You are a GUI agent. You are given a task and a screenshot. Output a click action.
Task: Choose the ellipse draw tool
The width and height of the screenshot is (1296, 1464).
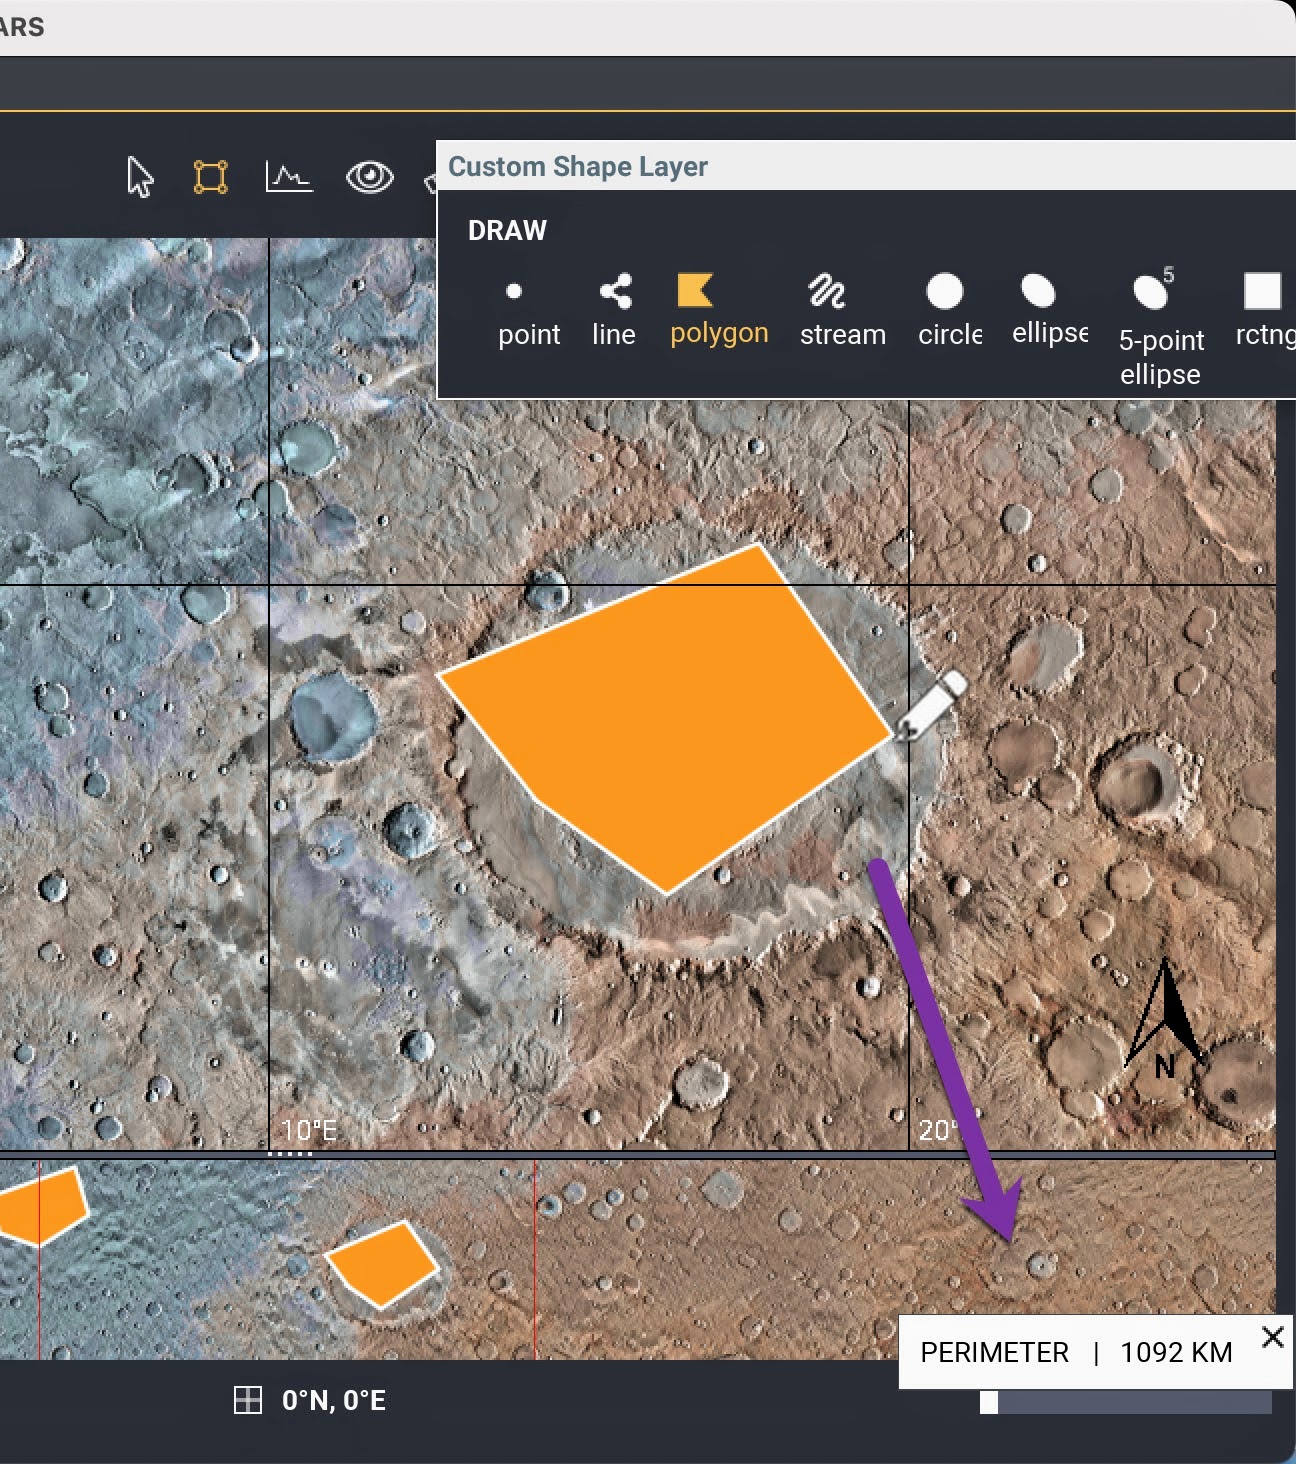point(1049,310)
